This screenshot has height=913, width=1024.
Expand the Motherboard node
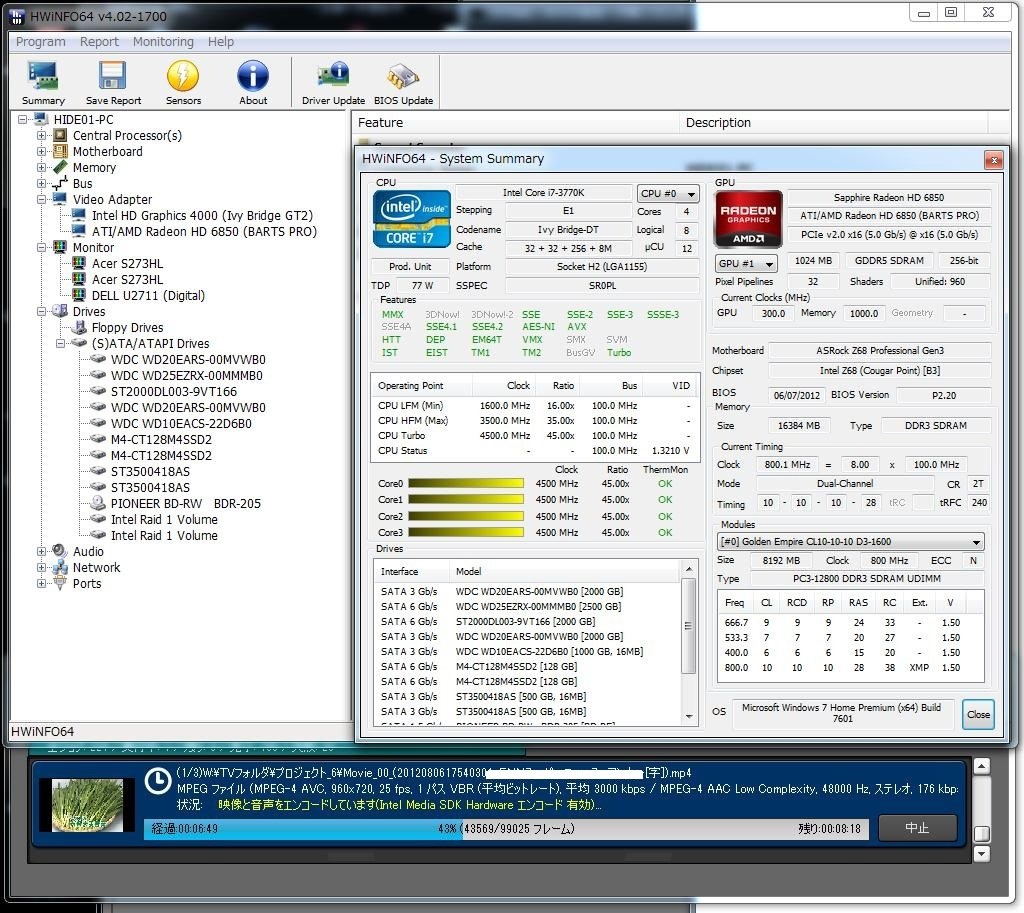tap(41, 152)
